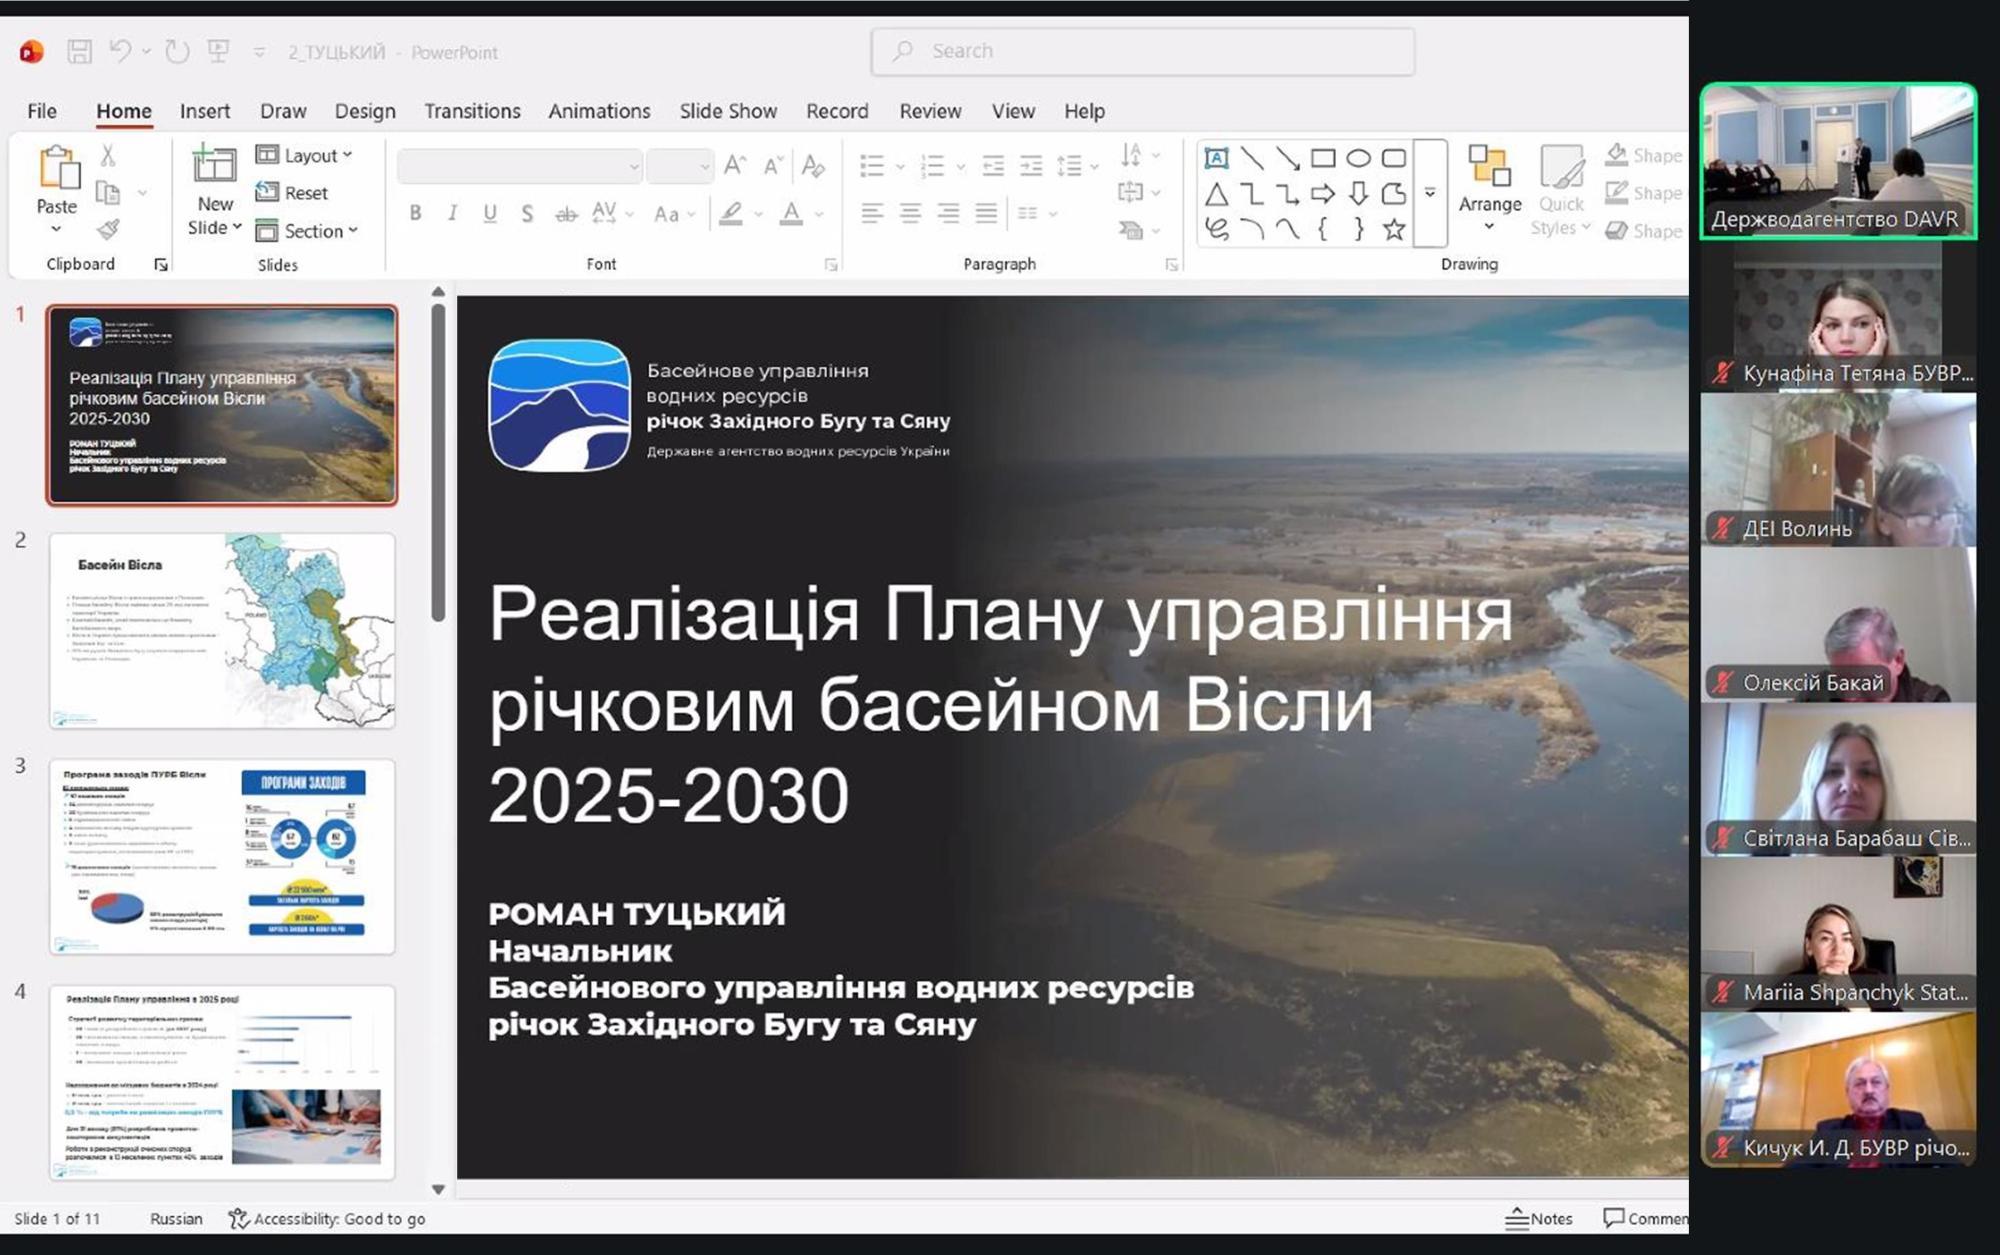
Task: Click the Accessibility checker status icon
Action: pyautogui.click(x=238, y=1218)
